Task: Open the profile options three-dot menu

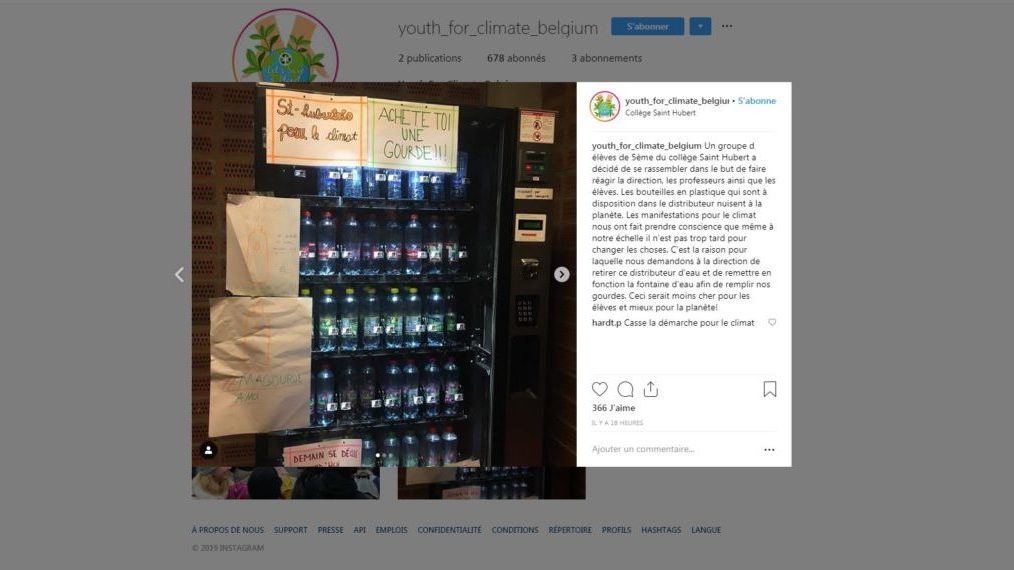Action: [727, 27]
